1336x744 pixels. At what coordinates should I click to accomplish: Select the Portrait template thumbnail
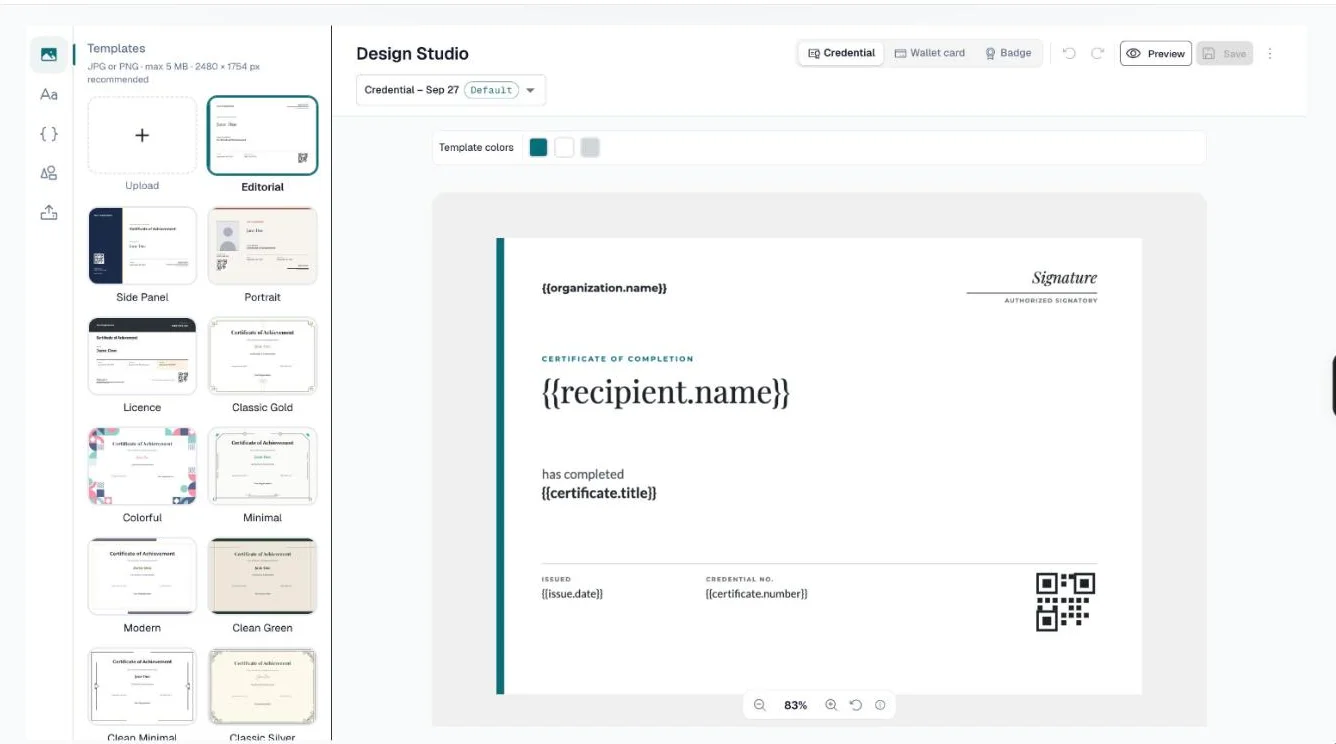(262, 246)
